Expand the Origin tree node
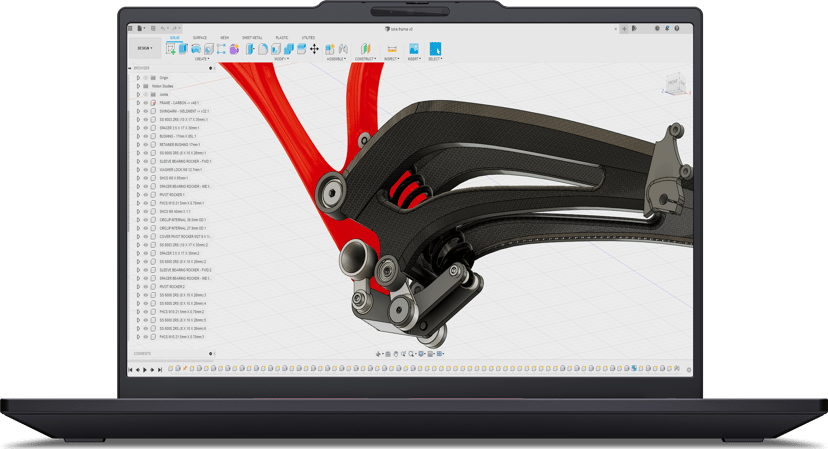 138,78
